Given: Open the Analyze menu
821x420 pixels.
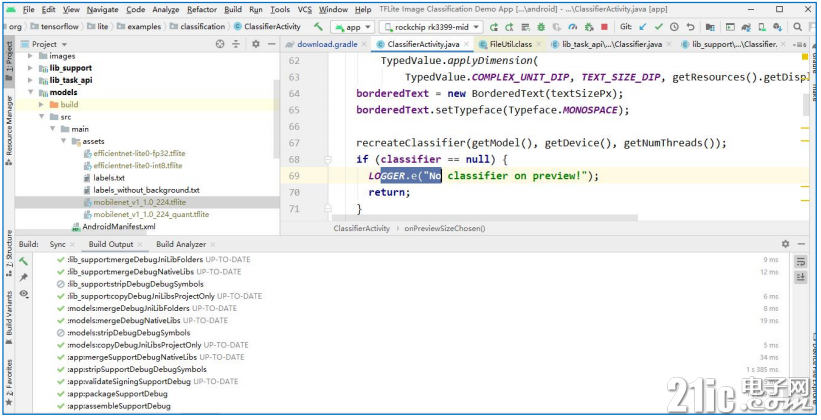Looking at the screenshot, I should coord(165,9).
